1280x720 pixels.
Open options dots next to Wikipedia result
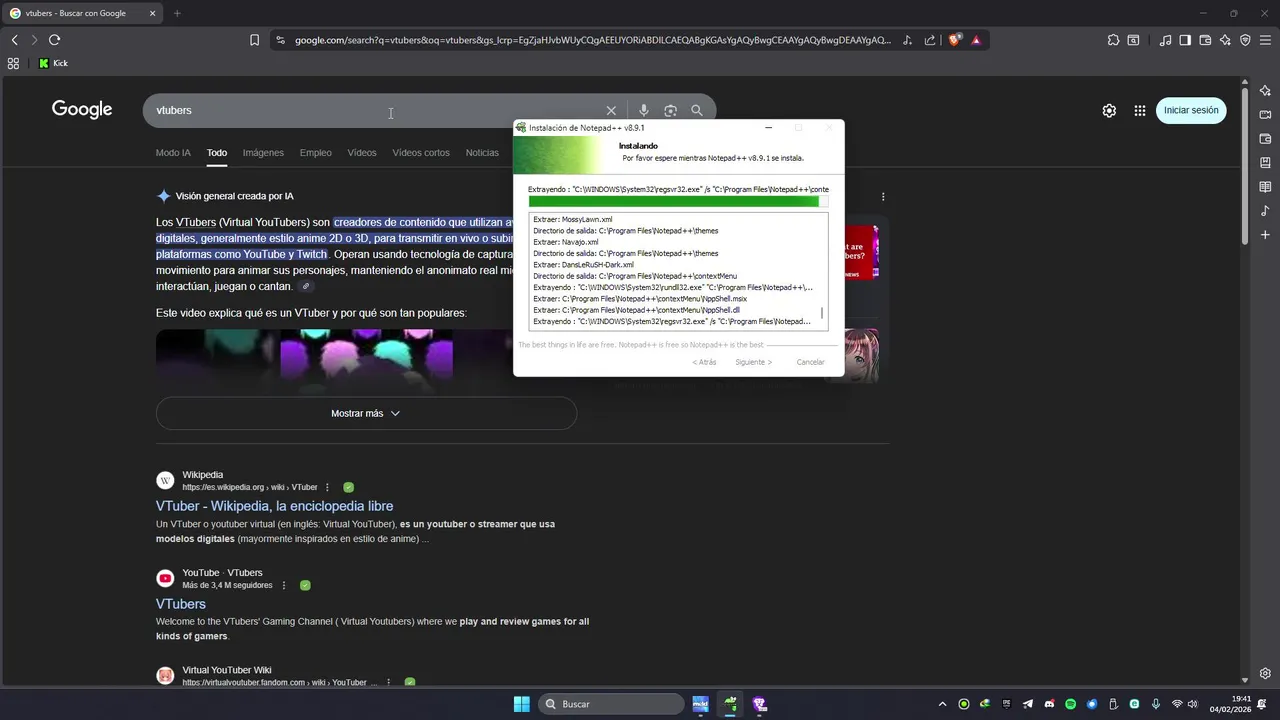click(327, 487)
